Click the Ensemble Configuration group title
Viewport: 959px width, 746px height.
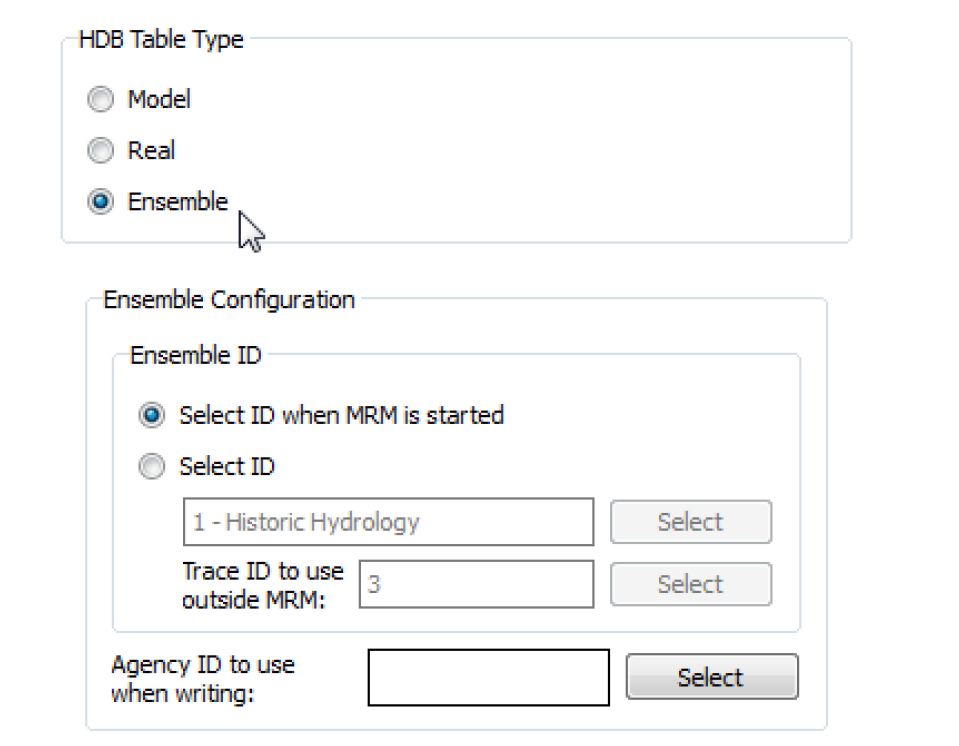point(229,299)
